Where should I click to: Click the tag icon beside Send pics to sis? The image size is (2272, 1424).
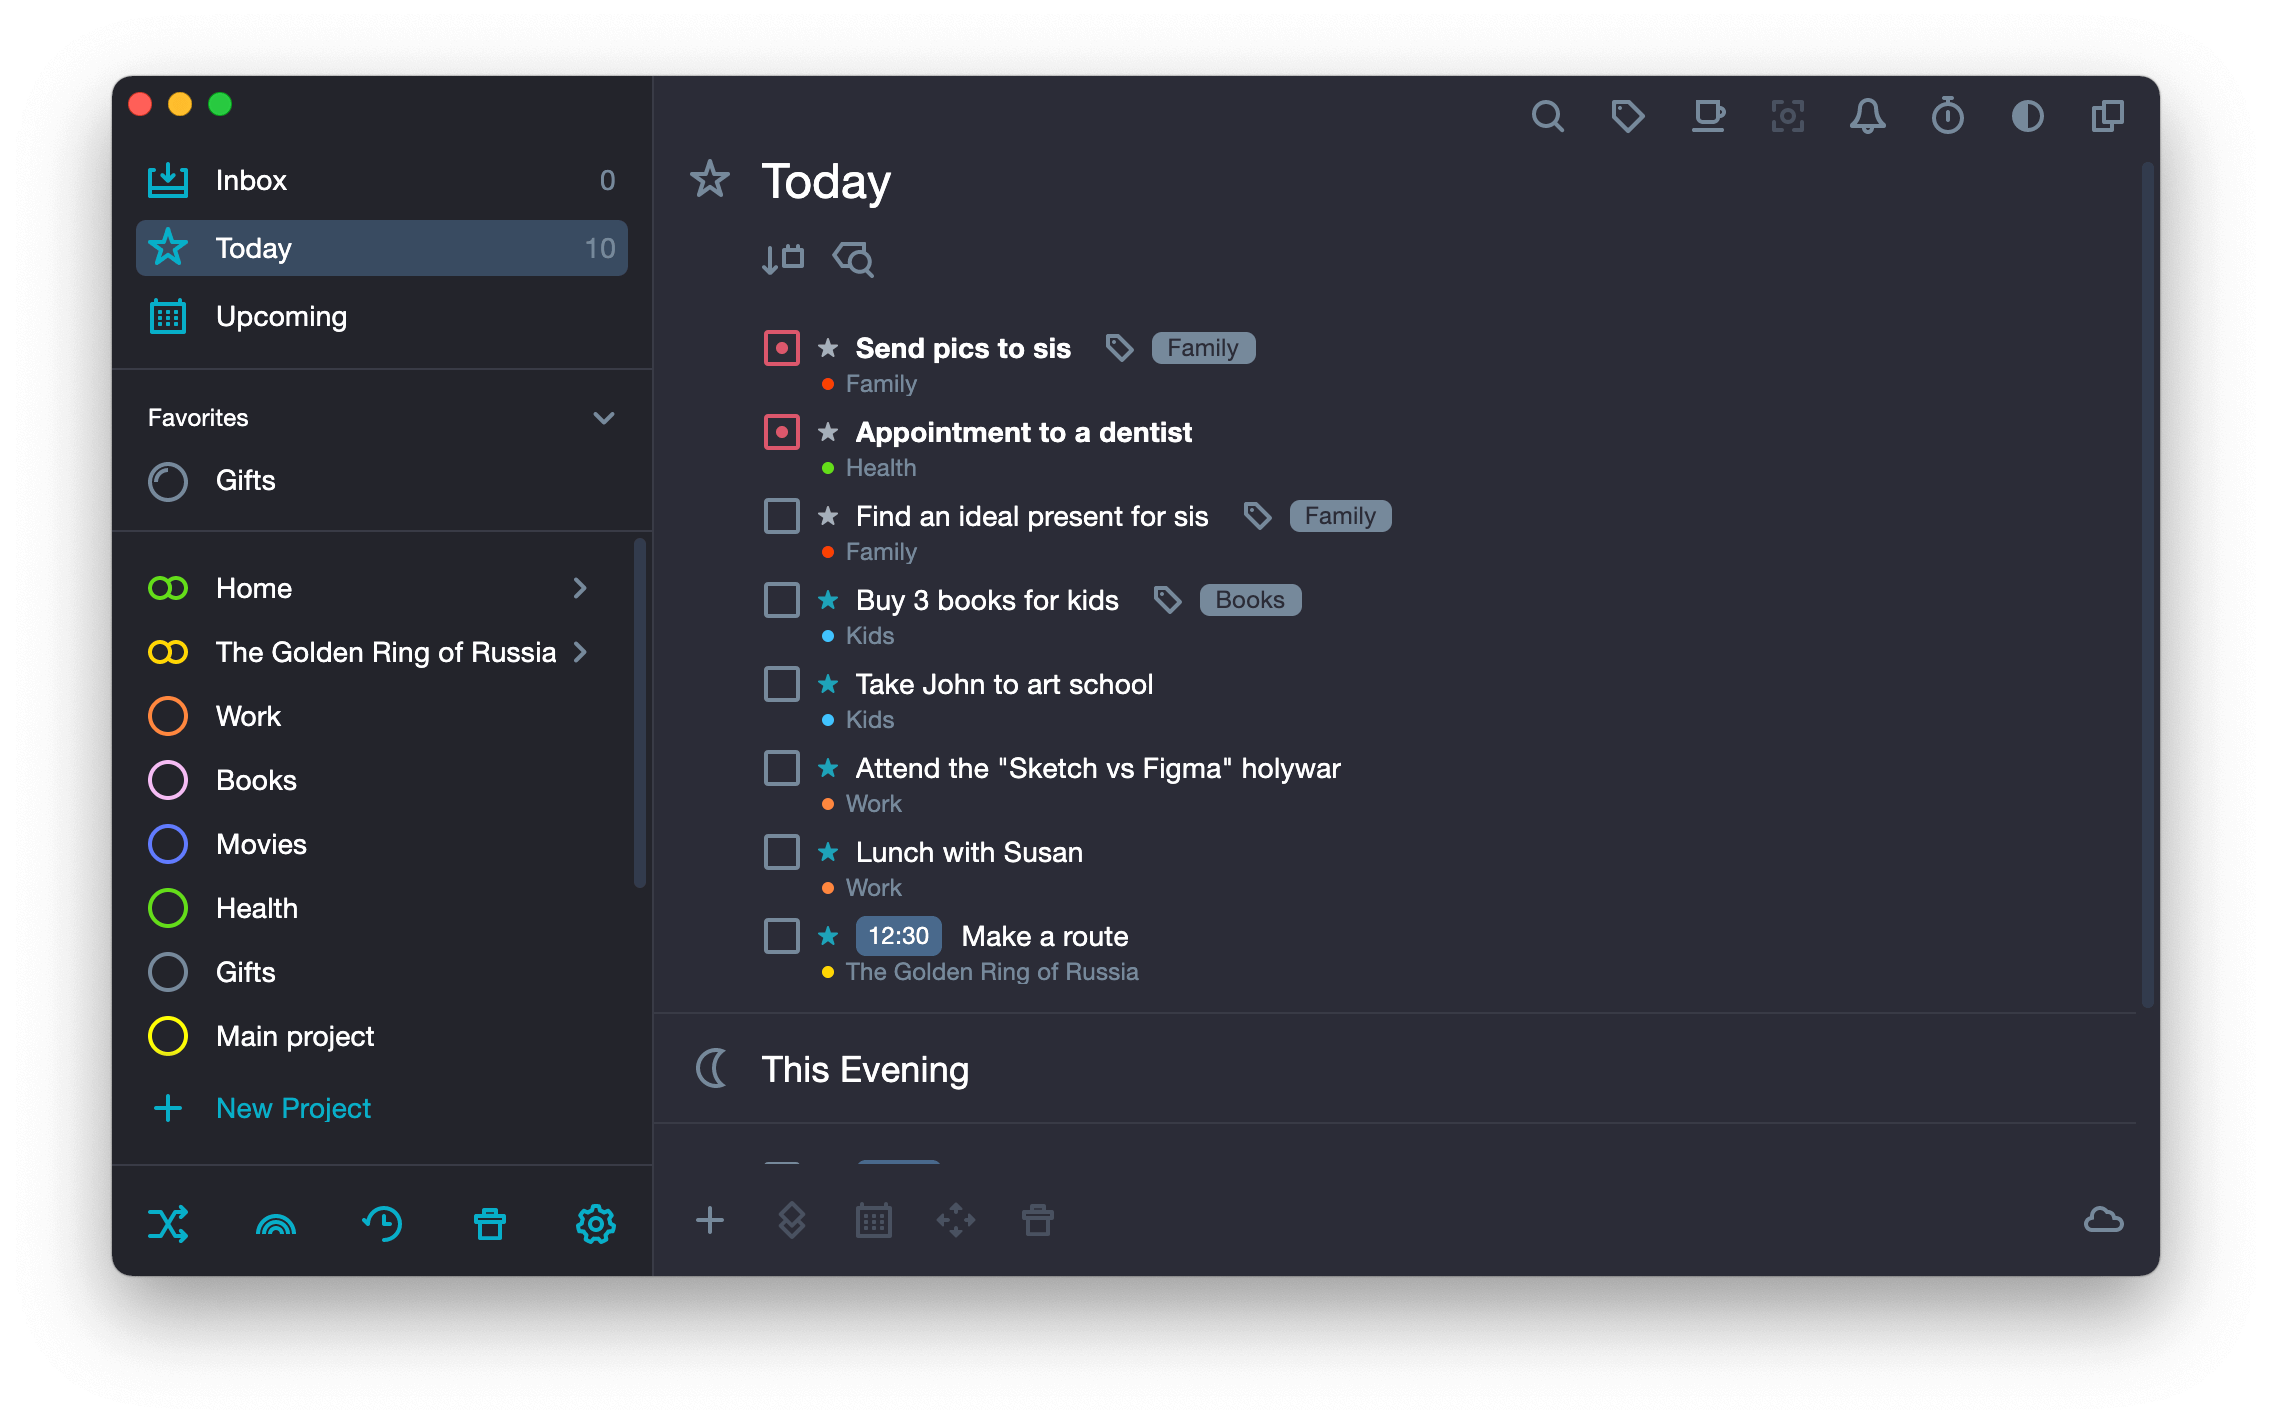click(x=1120, y=348)
